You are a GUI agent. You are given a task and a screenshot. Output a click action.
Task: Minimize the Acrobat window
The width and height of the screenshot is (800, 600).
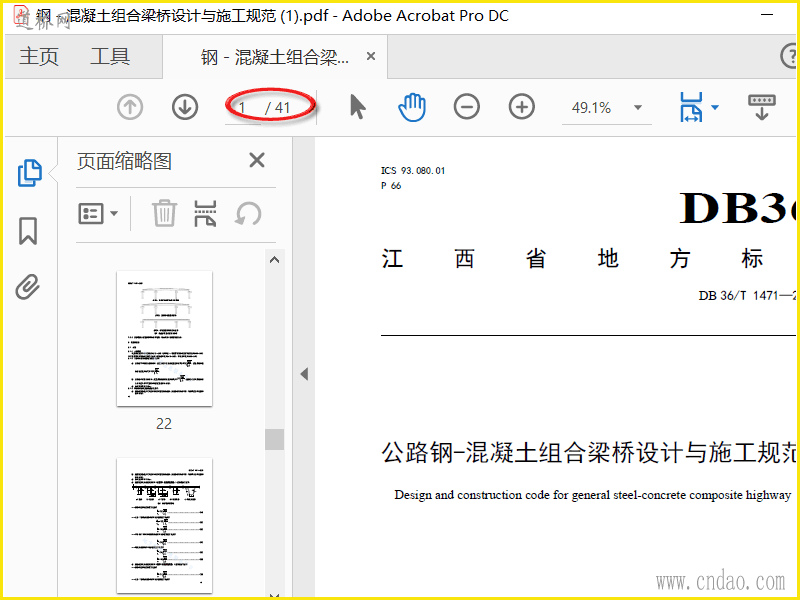coord(767,15)
